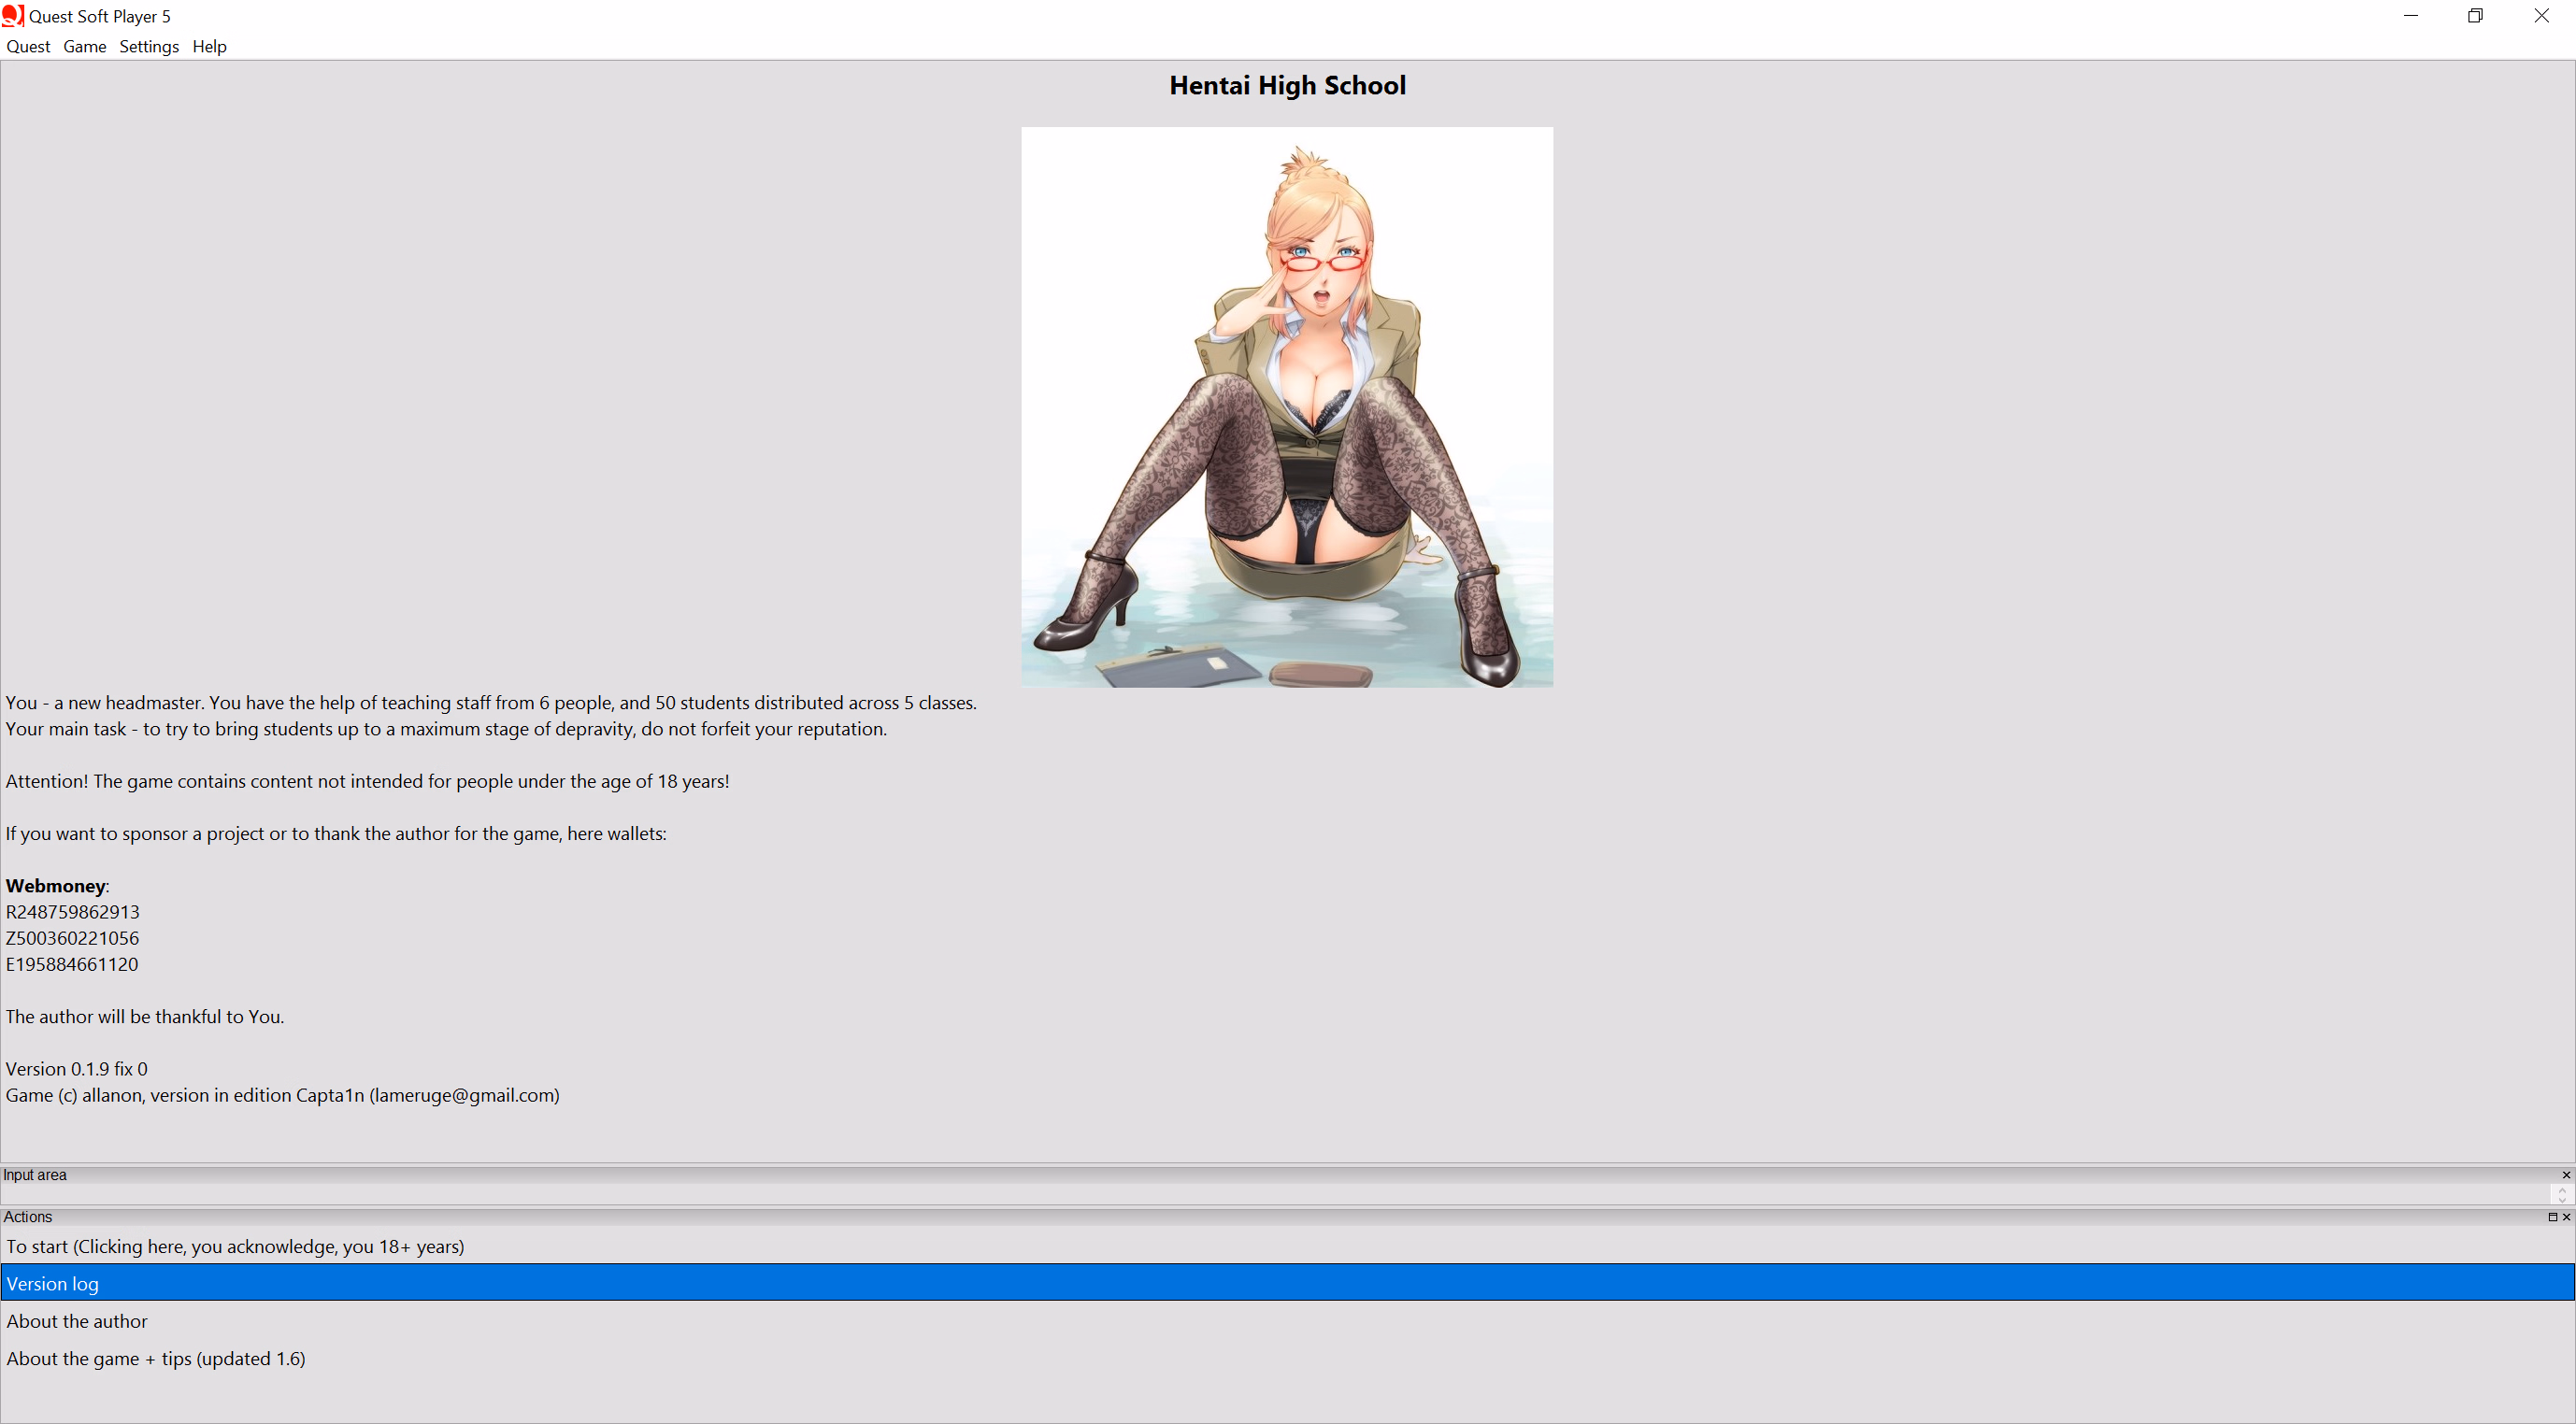
Task: Minimize the Quest Soft Player window
Action: [2411, 16]
